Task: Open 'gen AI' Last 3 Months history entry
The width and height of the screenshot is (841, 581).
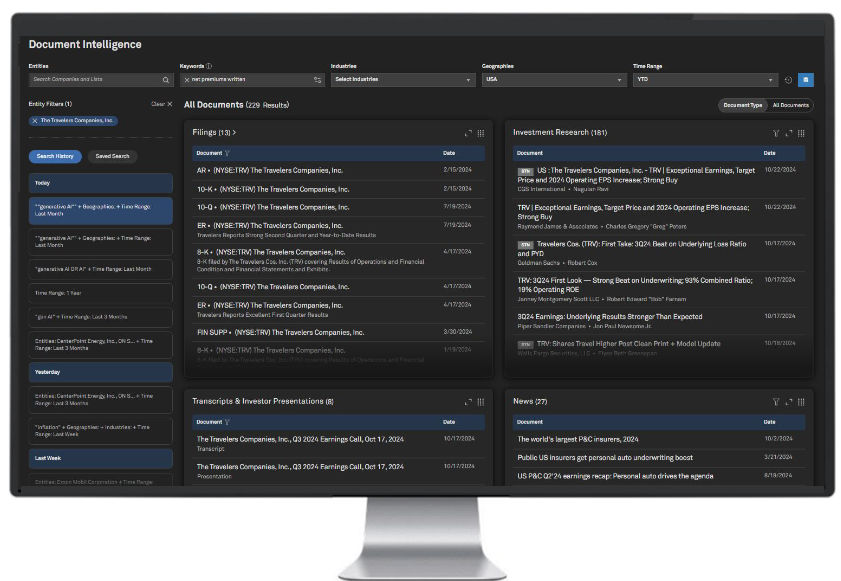Action: click(x=100, y=317)
